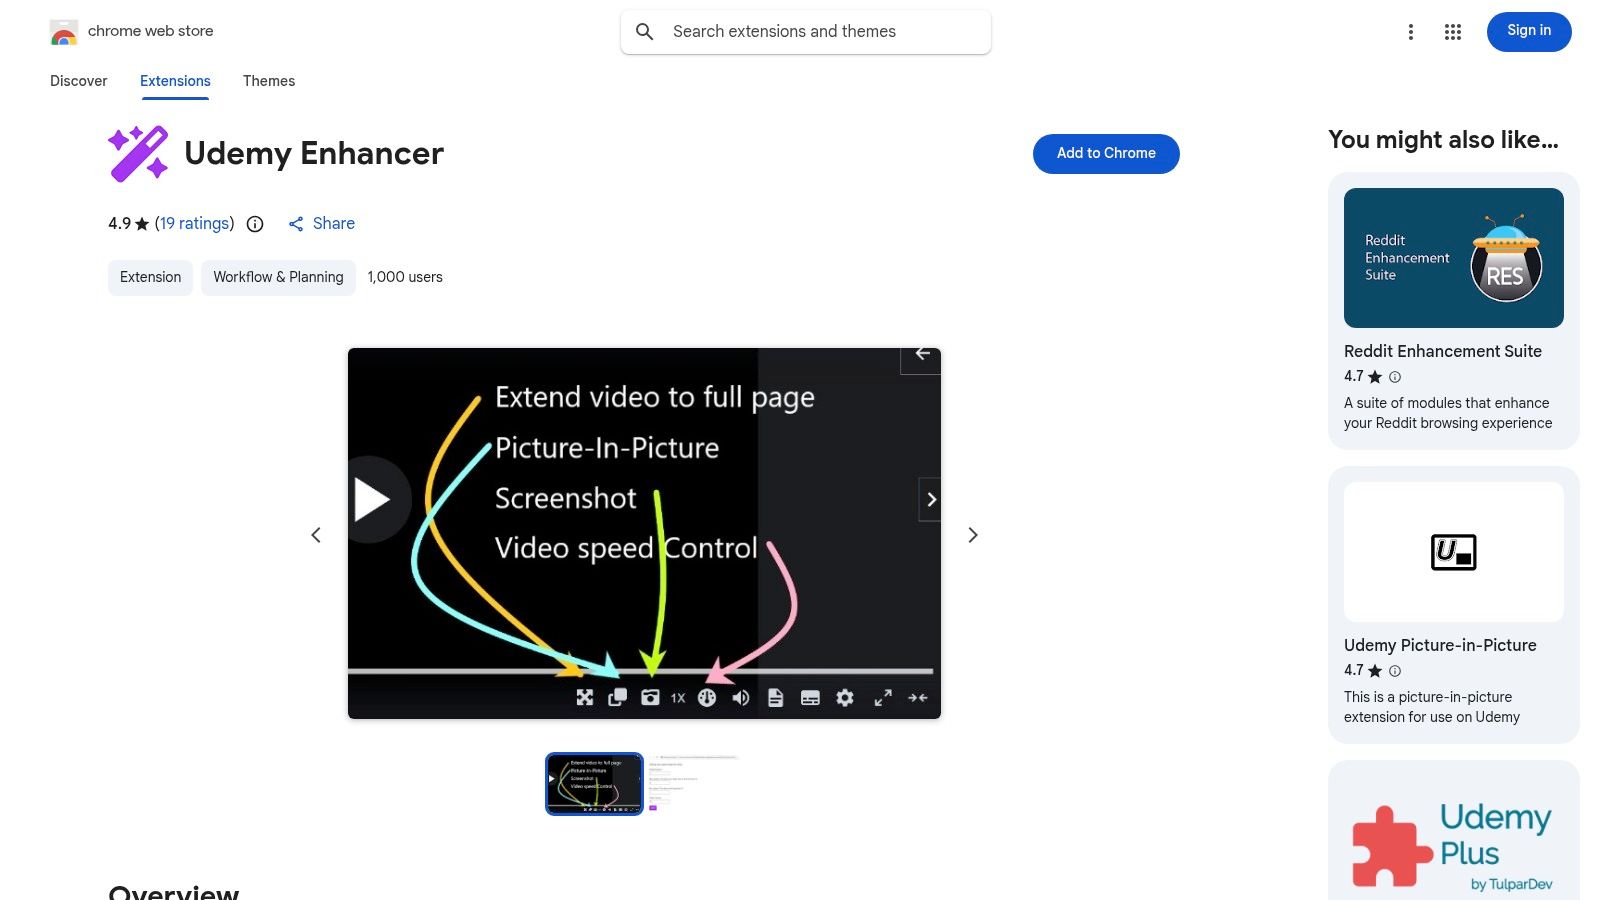Screen dimensions: 1600x900
Task: Open the Google apps grid launcher
Action: [x=1452, y=31]
